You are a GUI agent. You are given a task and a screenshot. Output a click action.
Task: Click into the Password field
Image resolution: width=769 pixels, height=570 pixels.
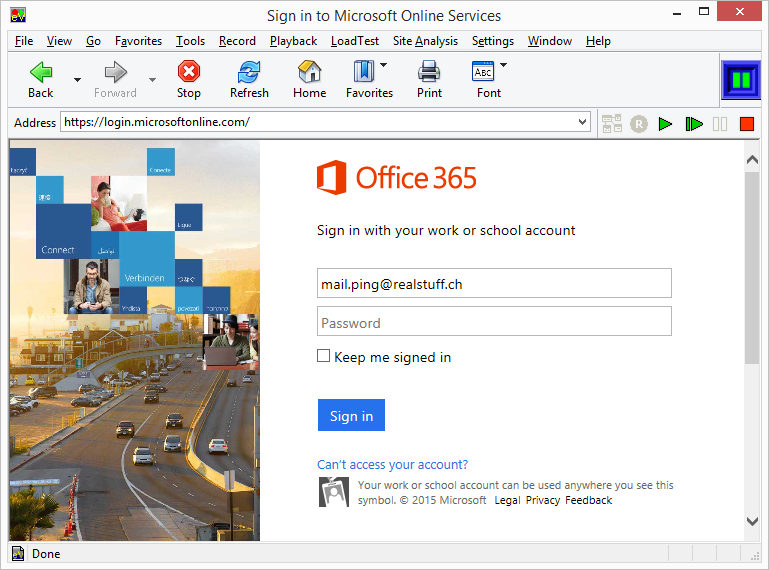(x=494, y=321)
